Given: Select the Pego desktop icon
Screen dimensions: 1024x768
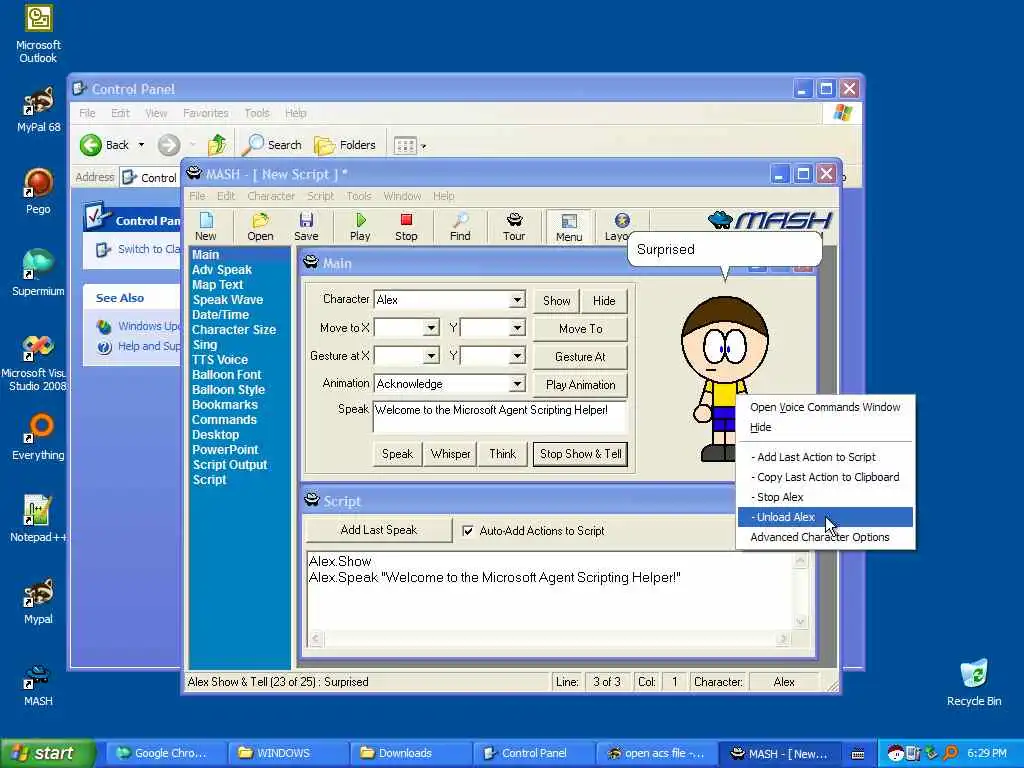Looking at the screenshot, I should [x=38, y=192].
